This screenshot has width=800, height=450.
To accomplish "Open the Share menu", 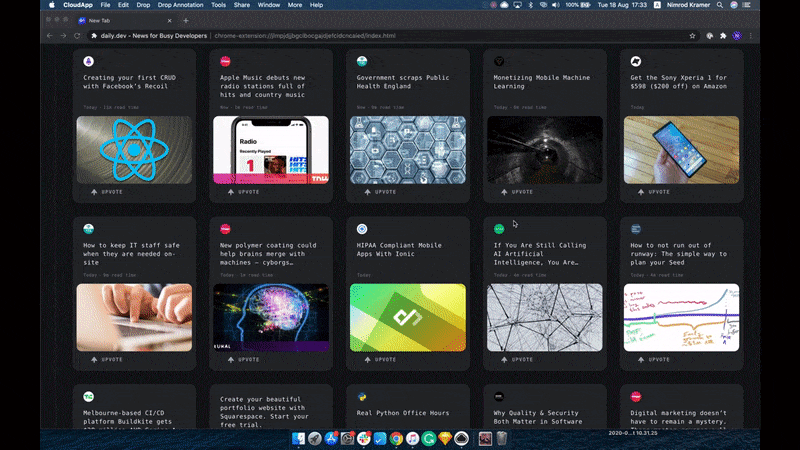I will click(x=242, y=5).
